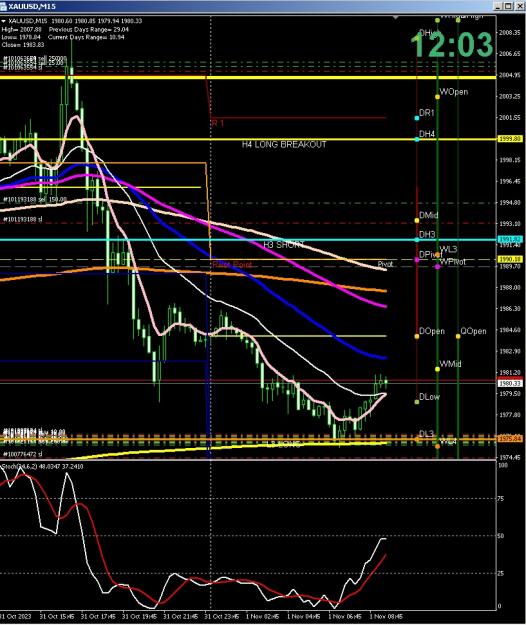Viewport: 526px width, 625px height.
Task: Click the 1977.80 price scale value
Action: pyautogui.click(x=510, y=415)
